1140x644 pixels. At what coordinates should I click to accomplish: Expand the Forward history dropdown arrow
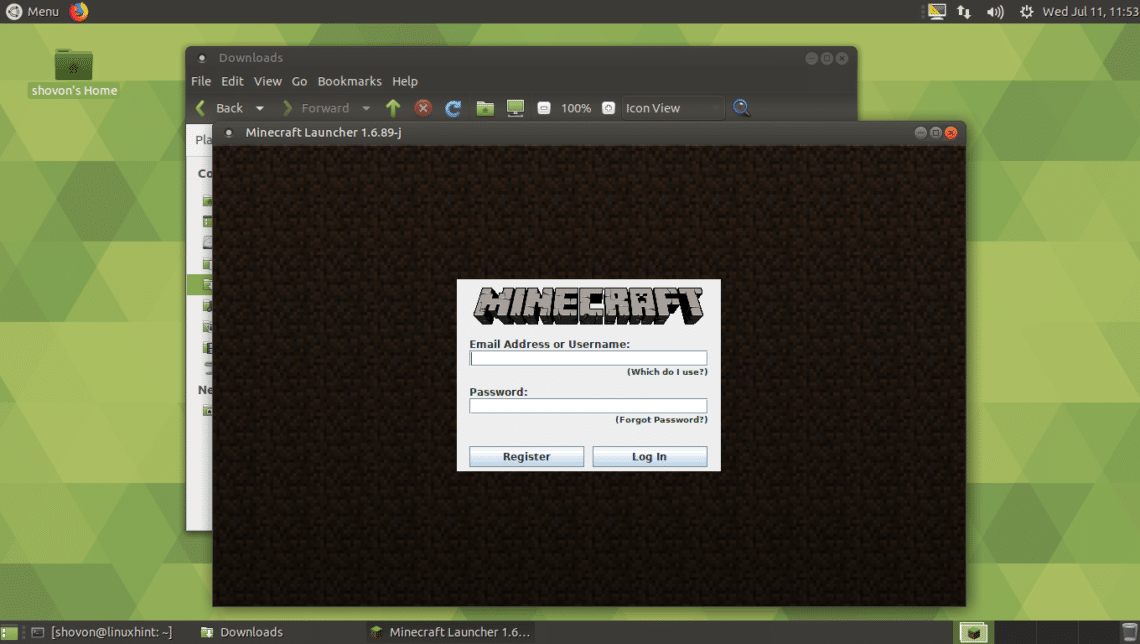click(x=366, y=108)
